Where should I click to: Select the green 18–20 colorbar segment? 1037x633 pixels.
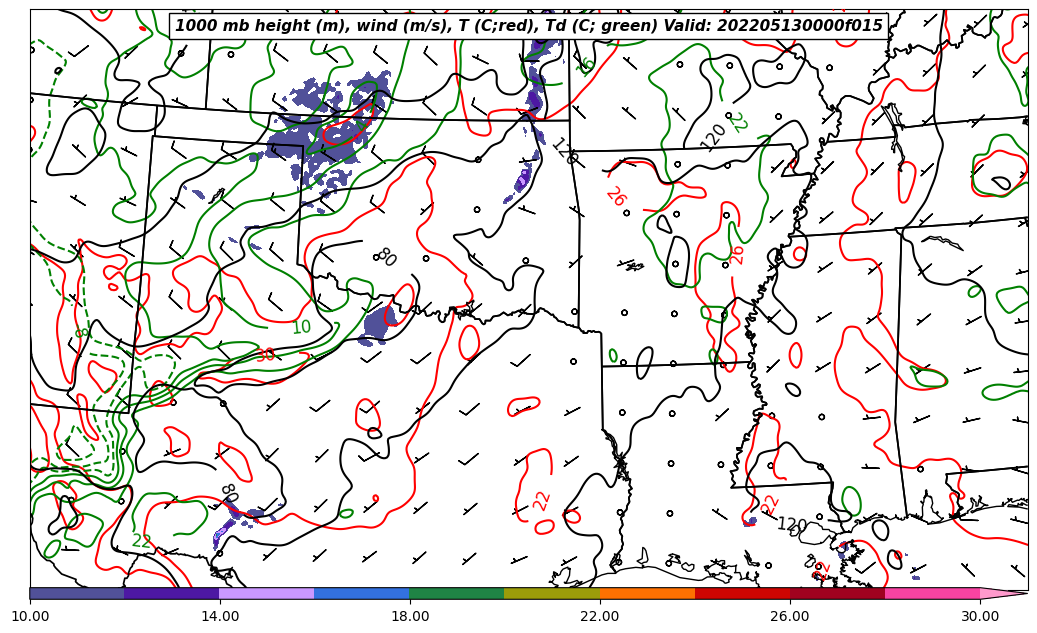(x=457, y=593)
